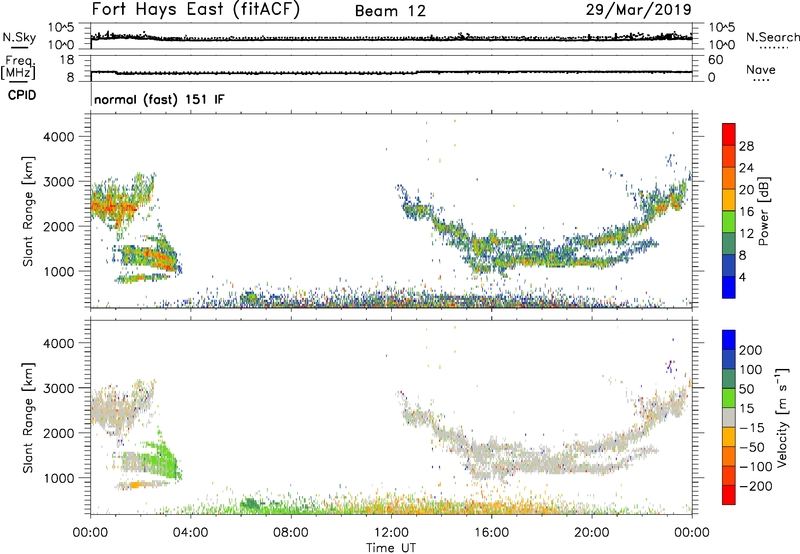Select the 'Freq. [MHz]' axis label
Screen dimensions: 800x554
tap(19, 68)
